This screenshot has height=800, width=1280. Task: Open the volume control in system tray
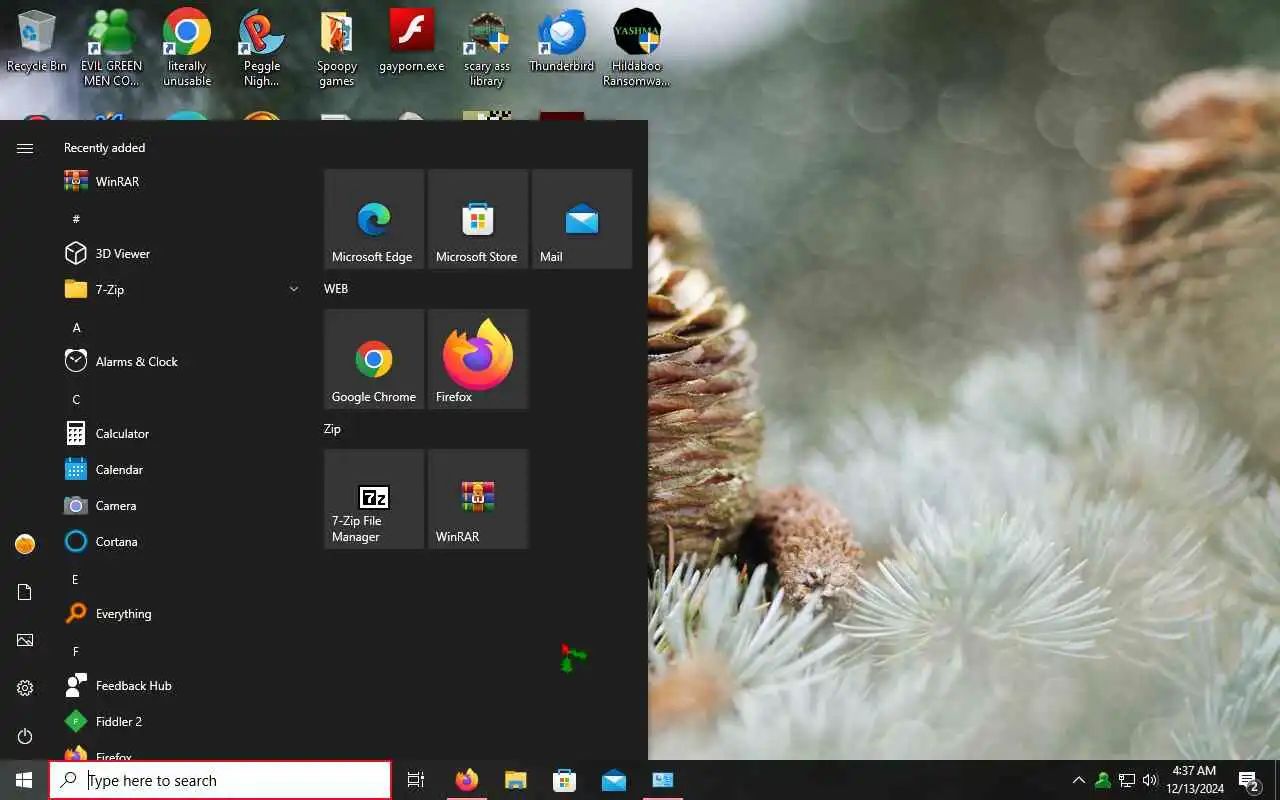[1150, 780]
